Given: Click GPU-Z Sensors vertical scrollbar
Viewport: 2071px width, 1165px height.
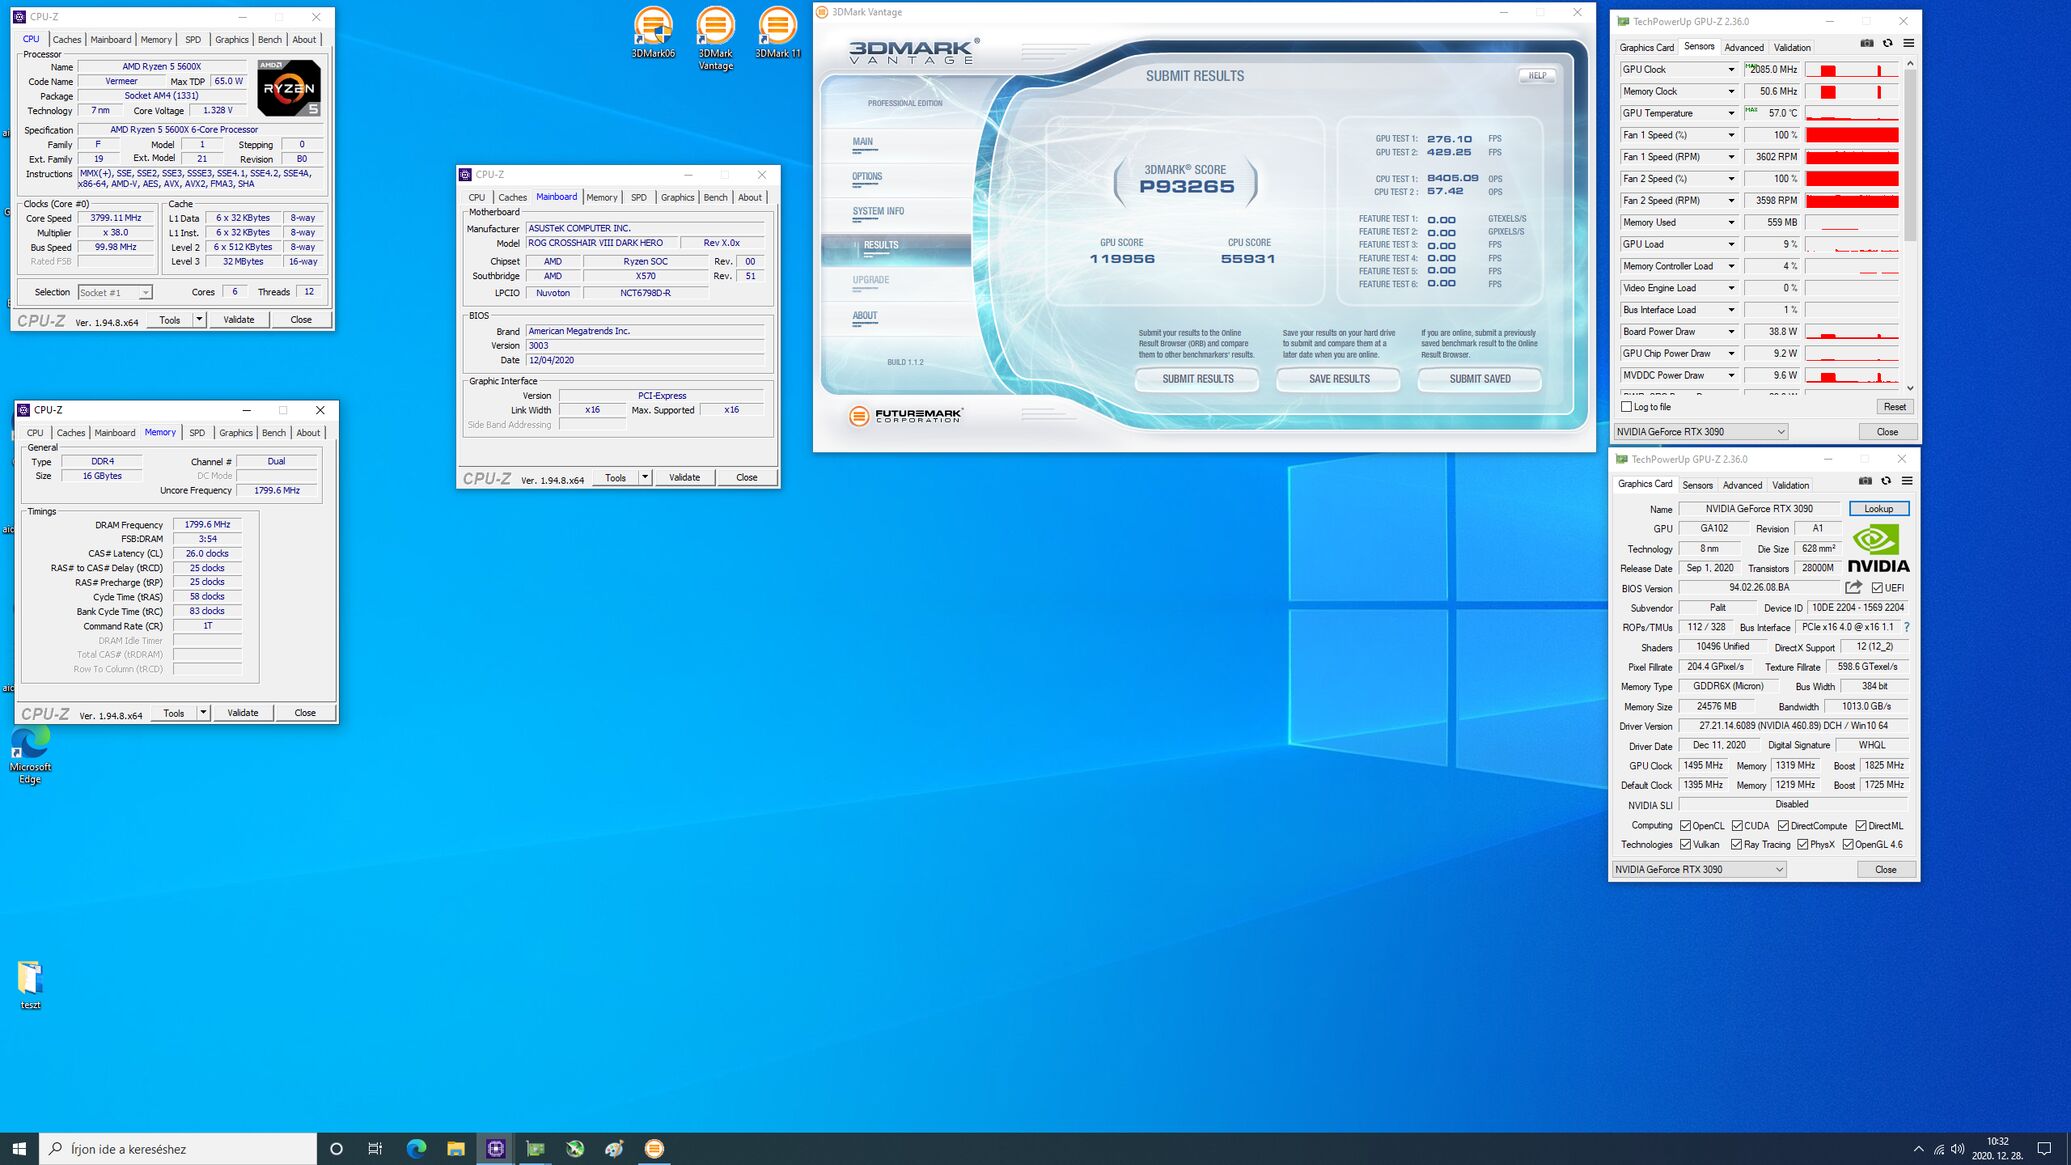Looking at the screenshot, I should click(x=1910, y=226).
